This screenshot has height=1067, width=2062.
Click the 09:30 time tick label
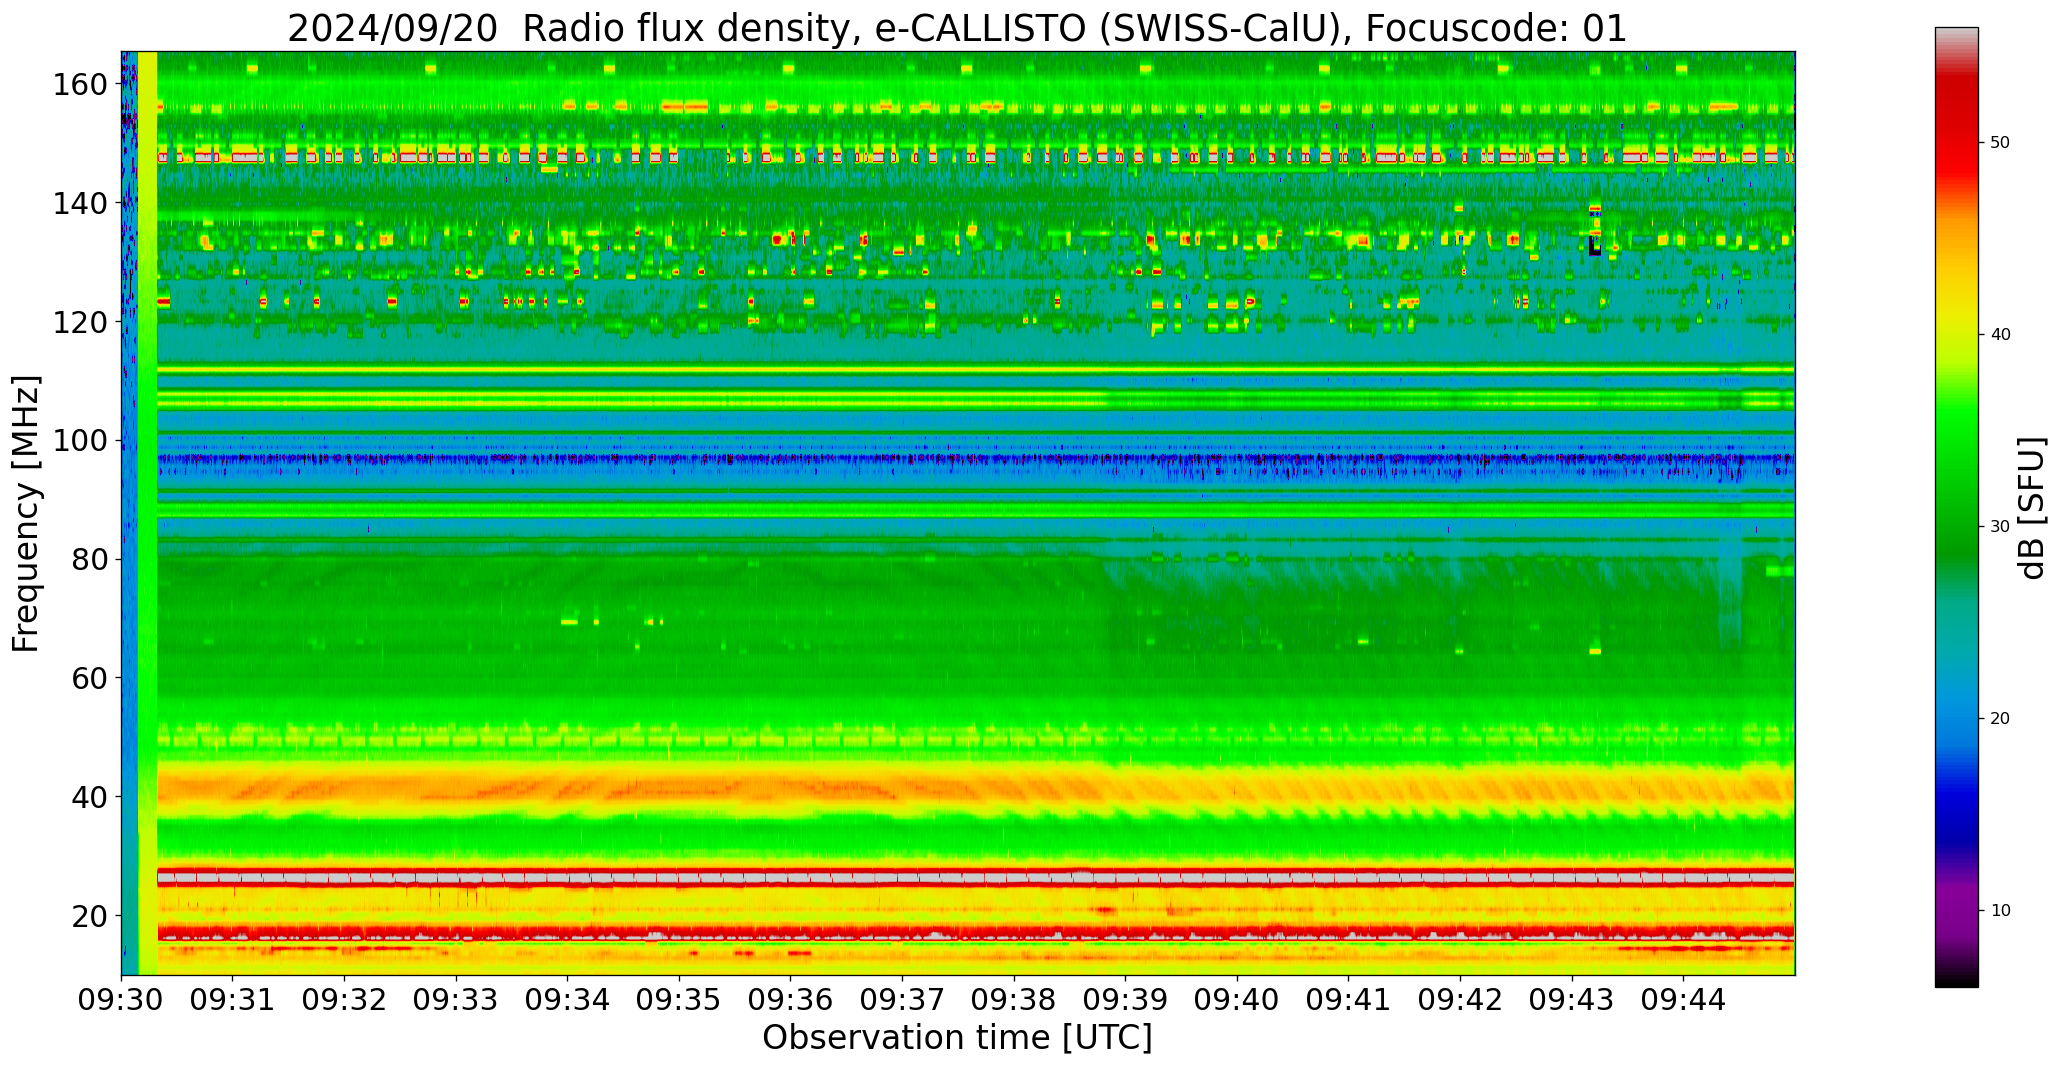tap(122, 999)
